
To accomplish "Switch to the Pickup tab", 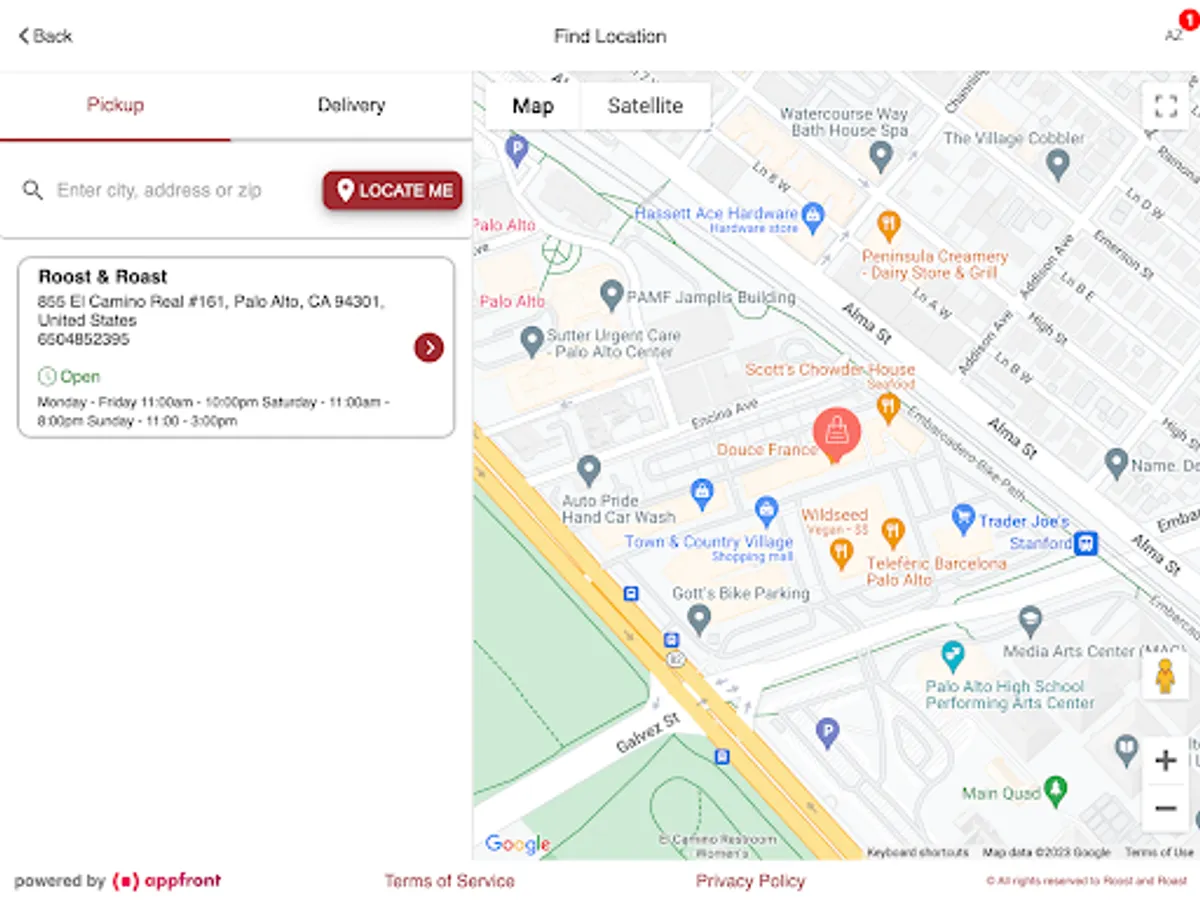I will (x=115, y=105).
